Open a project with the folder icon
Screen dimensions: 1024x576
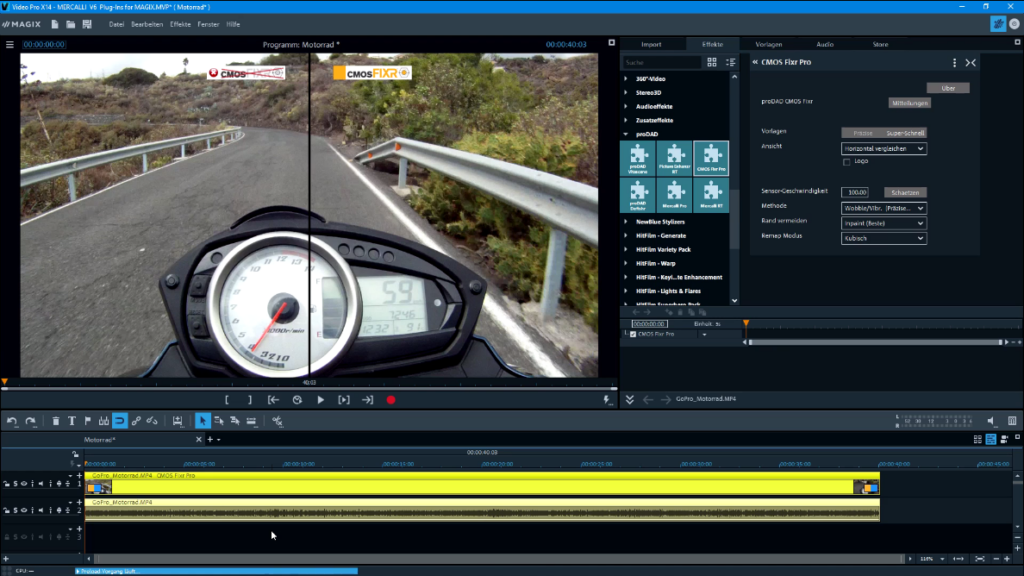(71, 24)
